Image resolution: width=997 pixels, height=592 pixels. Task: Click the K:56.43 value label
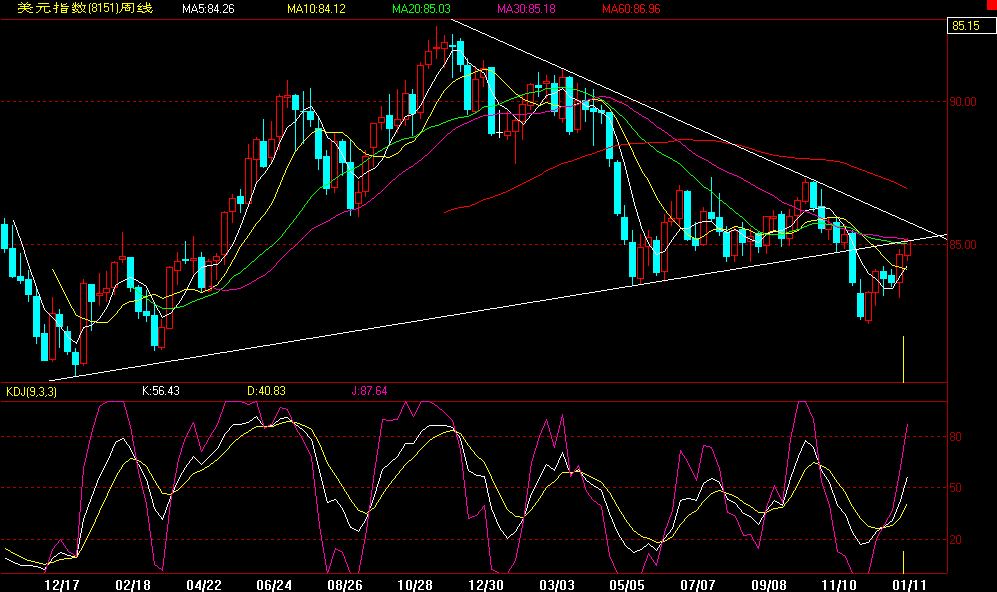pyautogui.click(x=160, y=390)
